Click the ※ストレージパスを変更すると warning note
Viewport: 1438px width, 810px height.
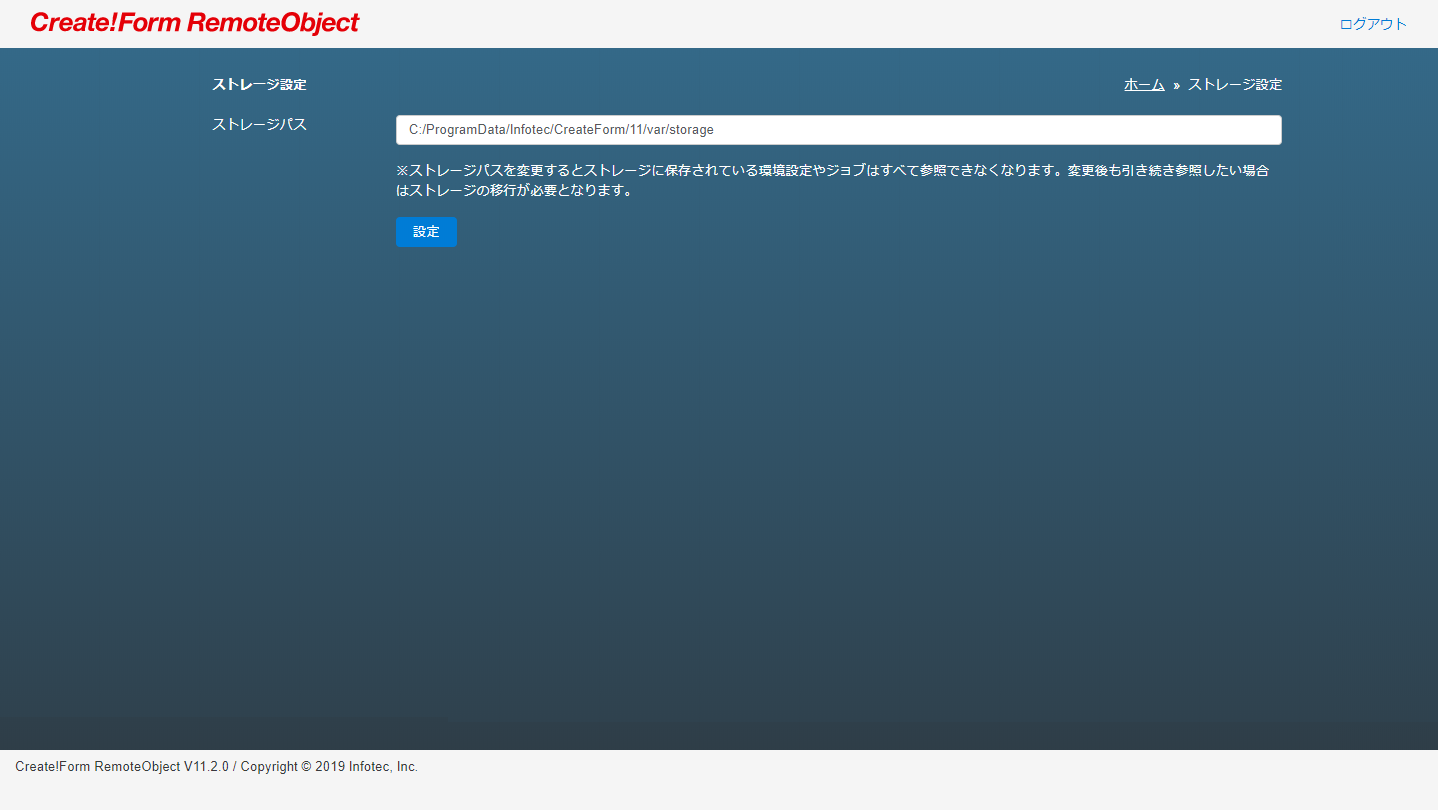click(832, 180)
